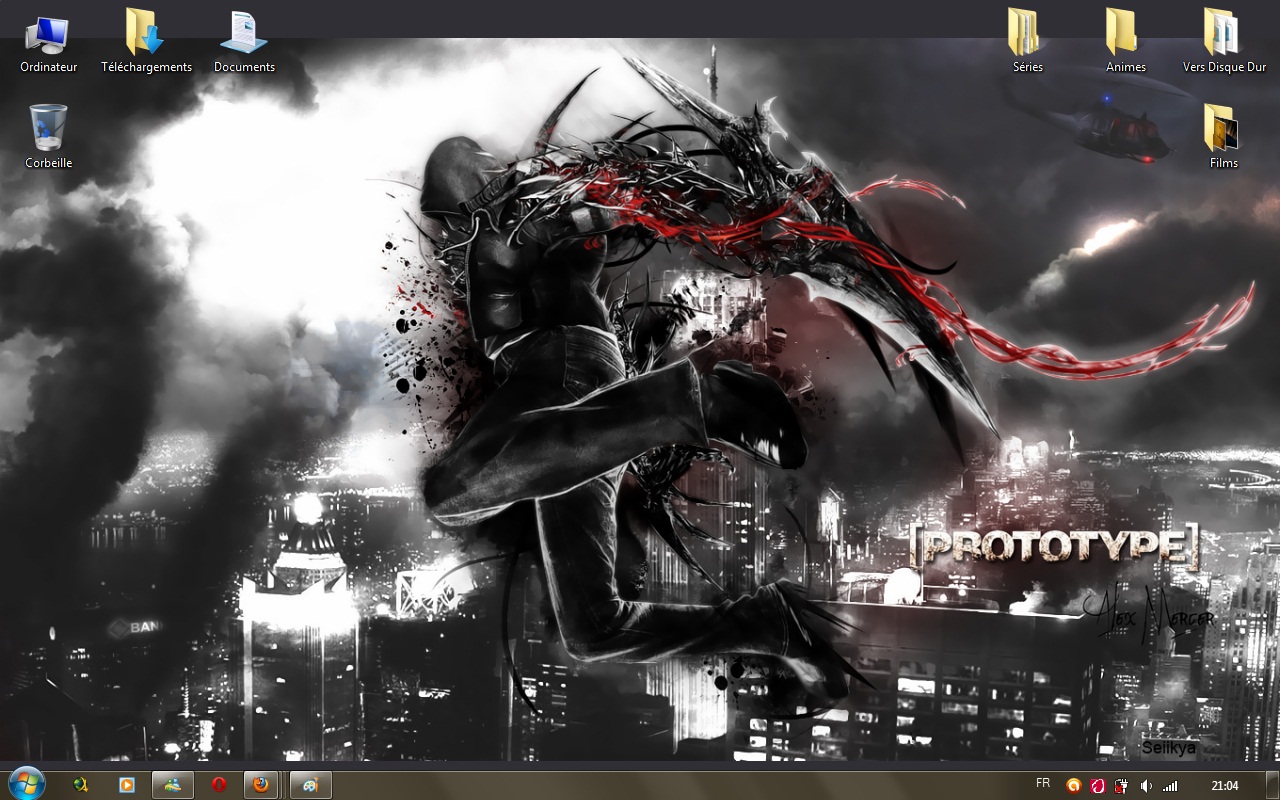This screenshot has height=800, width=1280.
Task: Open the Paint taskbar button
Action: pos(310,785)
